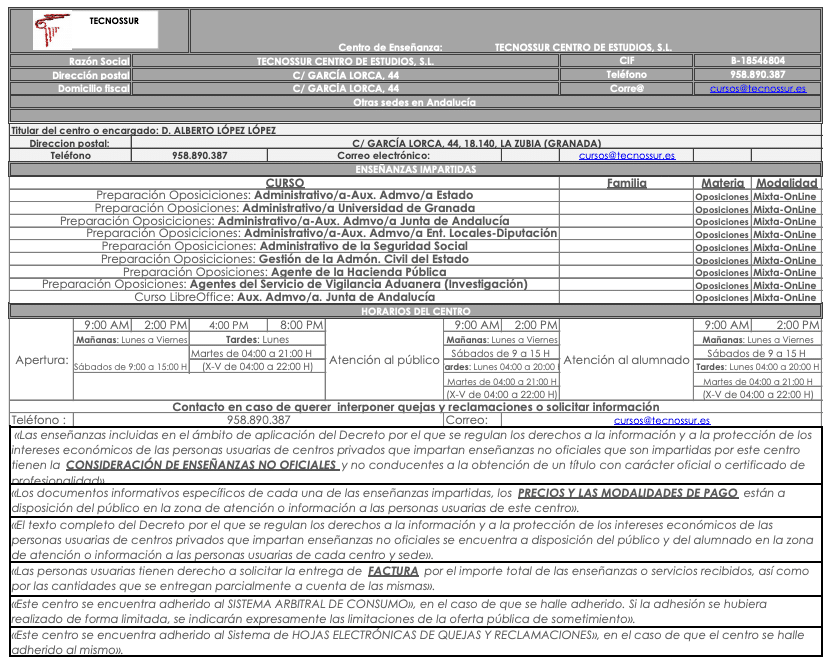
Task: Click the Atención al público label
Action: pos(384,360)
